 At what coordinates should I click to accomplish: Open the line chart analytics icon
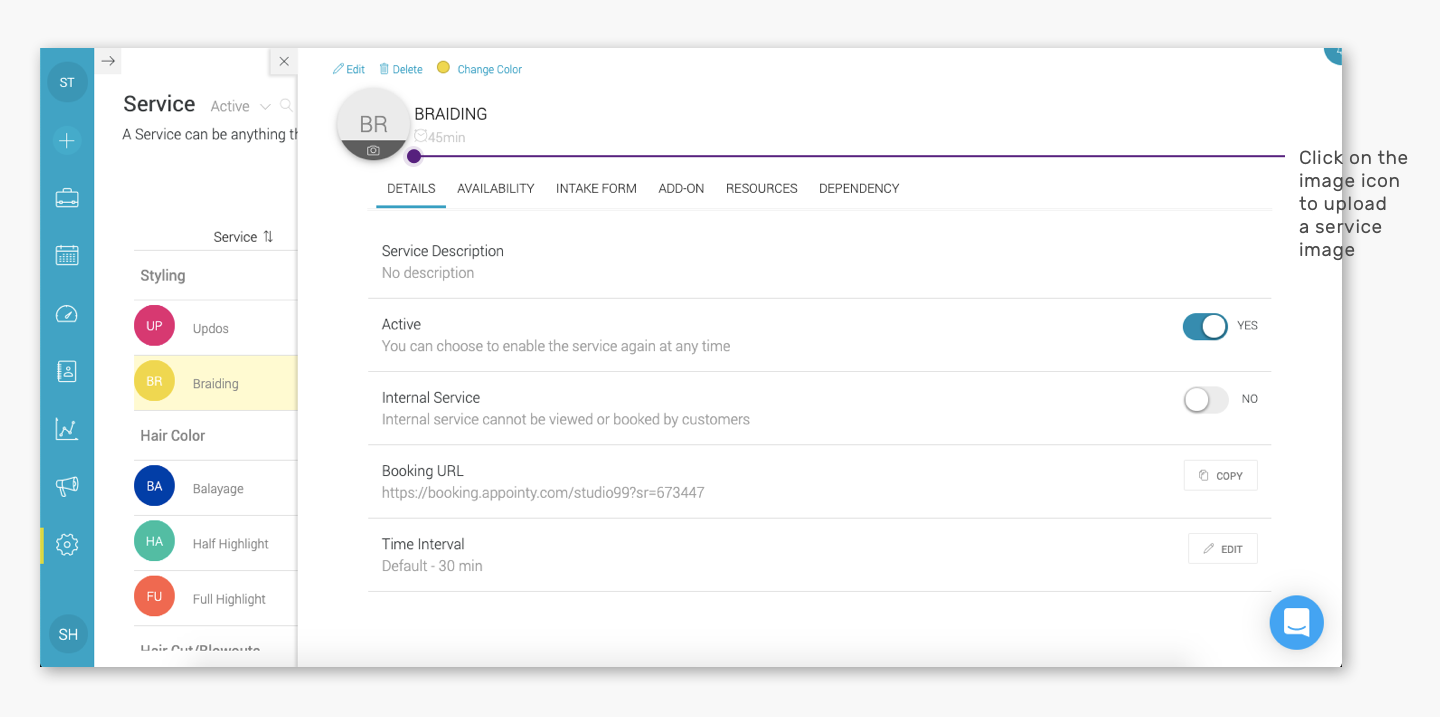click(x=67, y=429)
